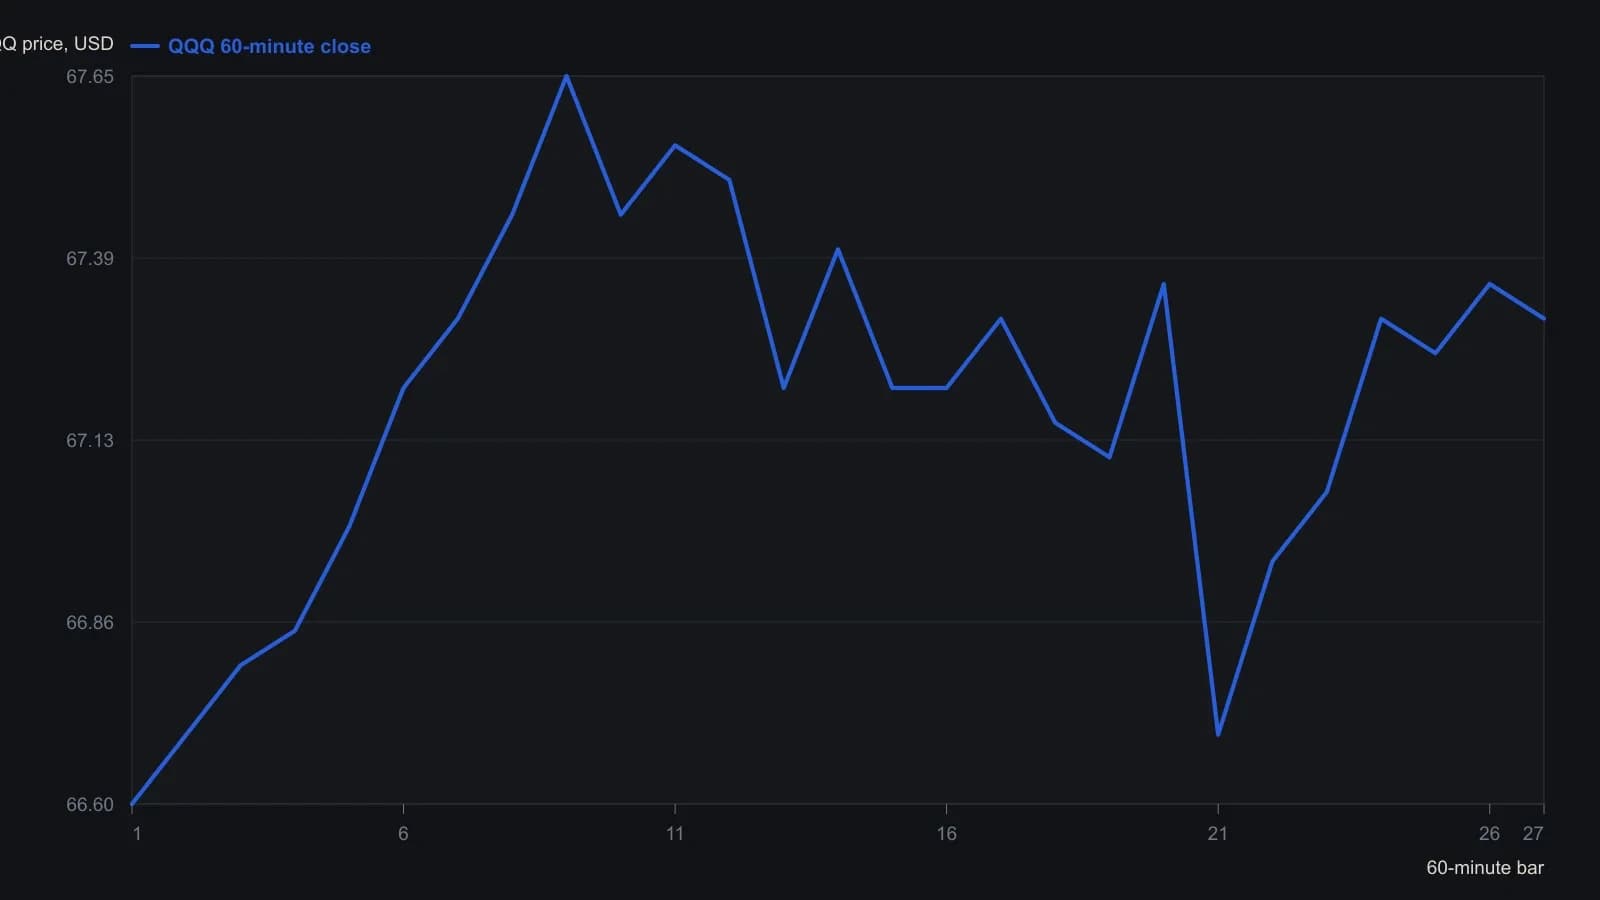Click the 67.13 y-axis label
The width and height of the screenshot is (1600, 900).
[x=90, y=441]
